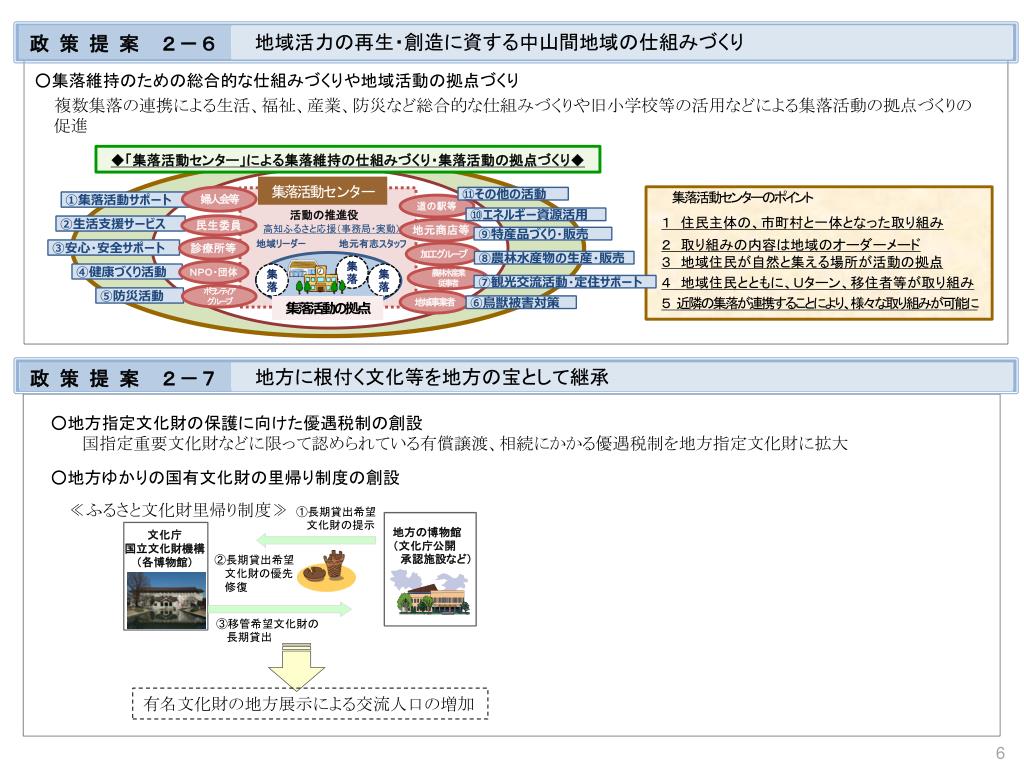
Task: Click the page number 6
Action: [x=999, y=752]
